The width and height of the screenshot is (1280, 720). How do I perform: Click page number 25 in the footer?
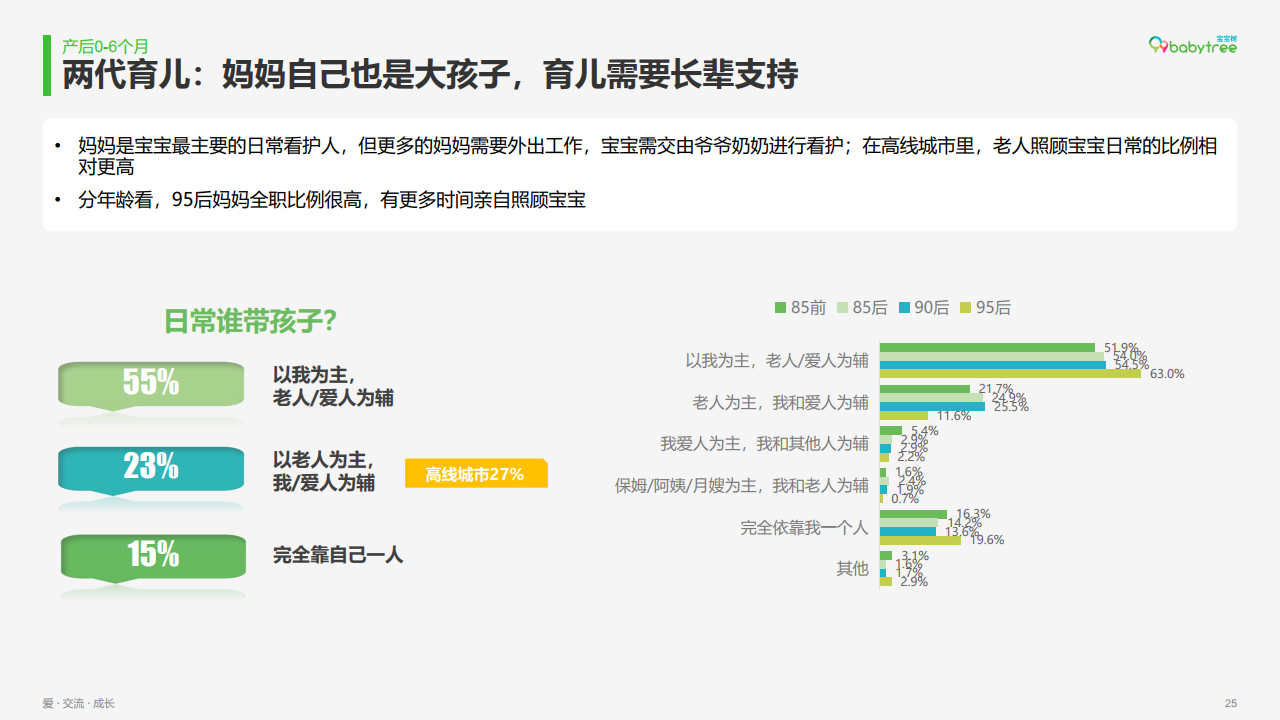point(1231,703)
